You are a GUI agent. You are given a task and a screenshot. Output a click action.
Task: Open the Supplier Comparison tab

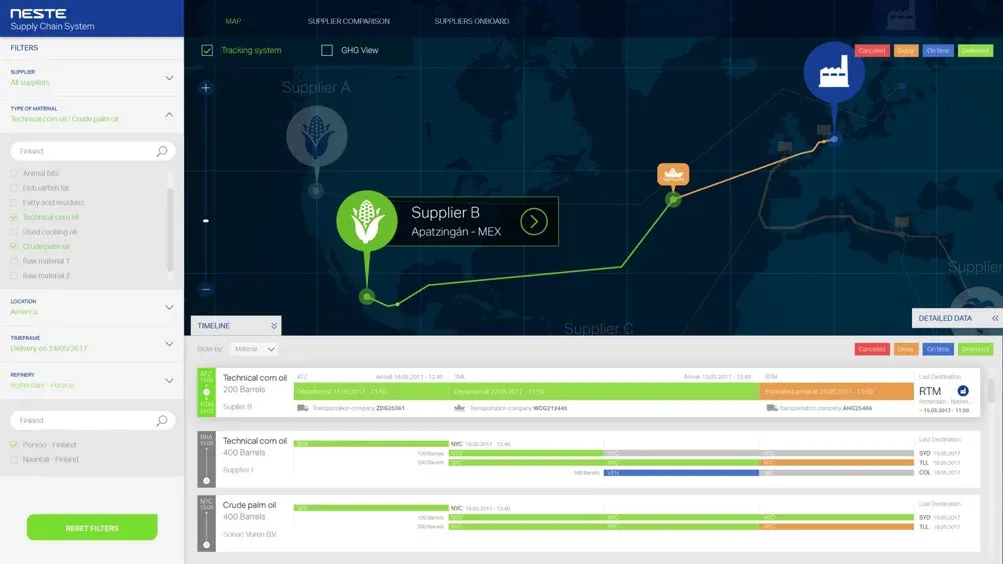point(349,21)
